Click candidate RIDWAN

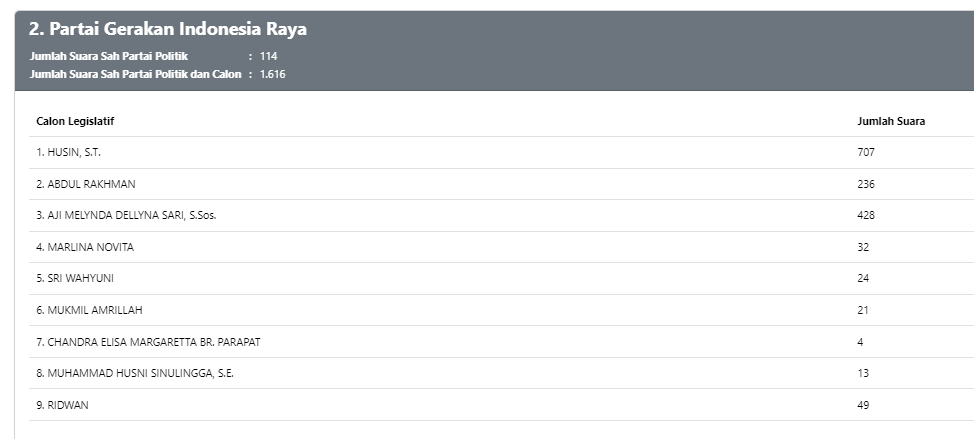(63, 405)
